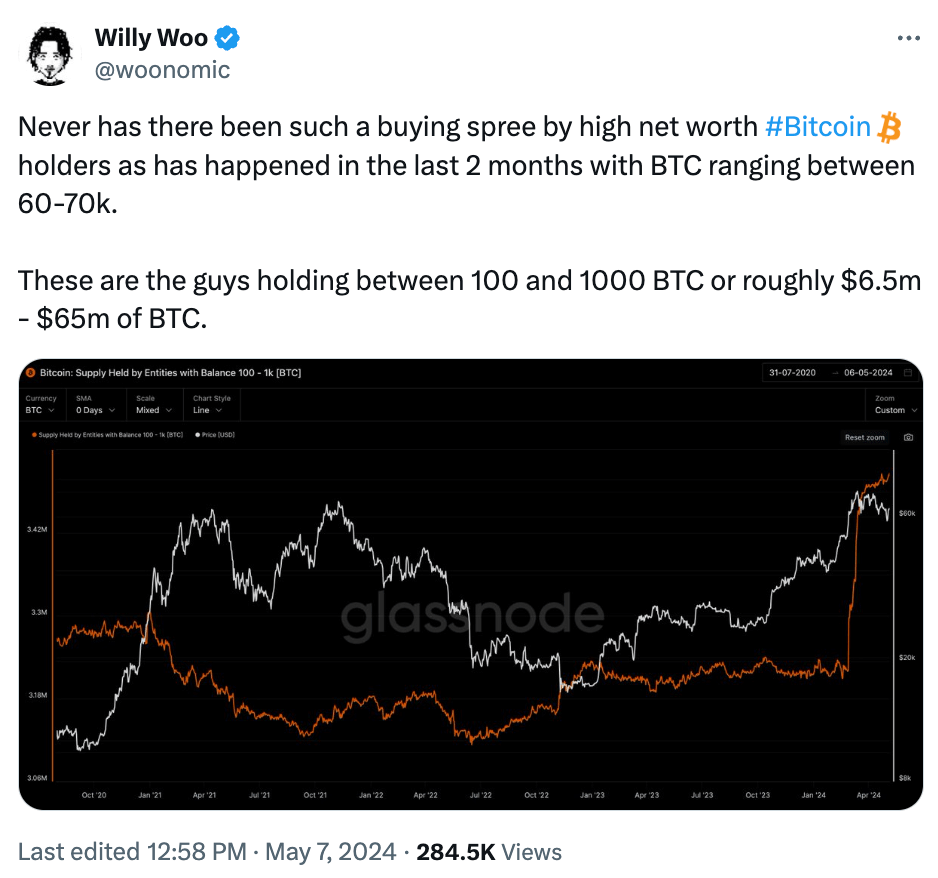Click the 31-07-2020 date range field
Image resolution: width=938 pixels, height=878 pixels.
793,371
